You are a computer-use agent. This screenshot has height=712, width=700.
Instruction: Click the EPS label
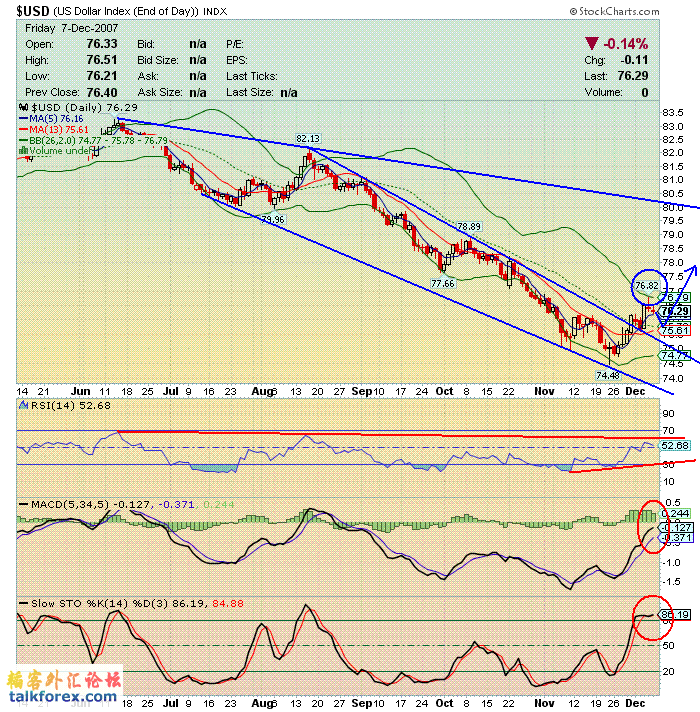237,60
